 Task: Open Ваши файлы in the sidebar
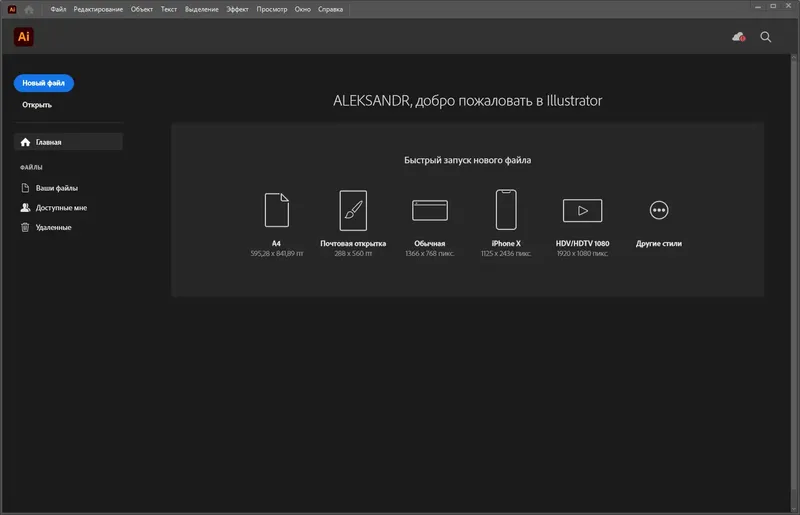pyautogui.click(x=57, y=188)
